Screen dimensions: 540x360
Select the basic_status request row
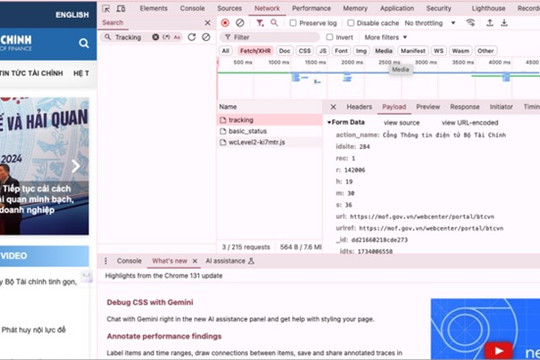[x=270, y=131]
